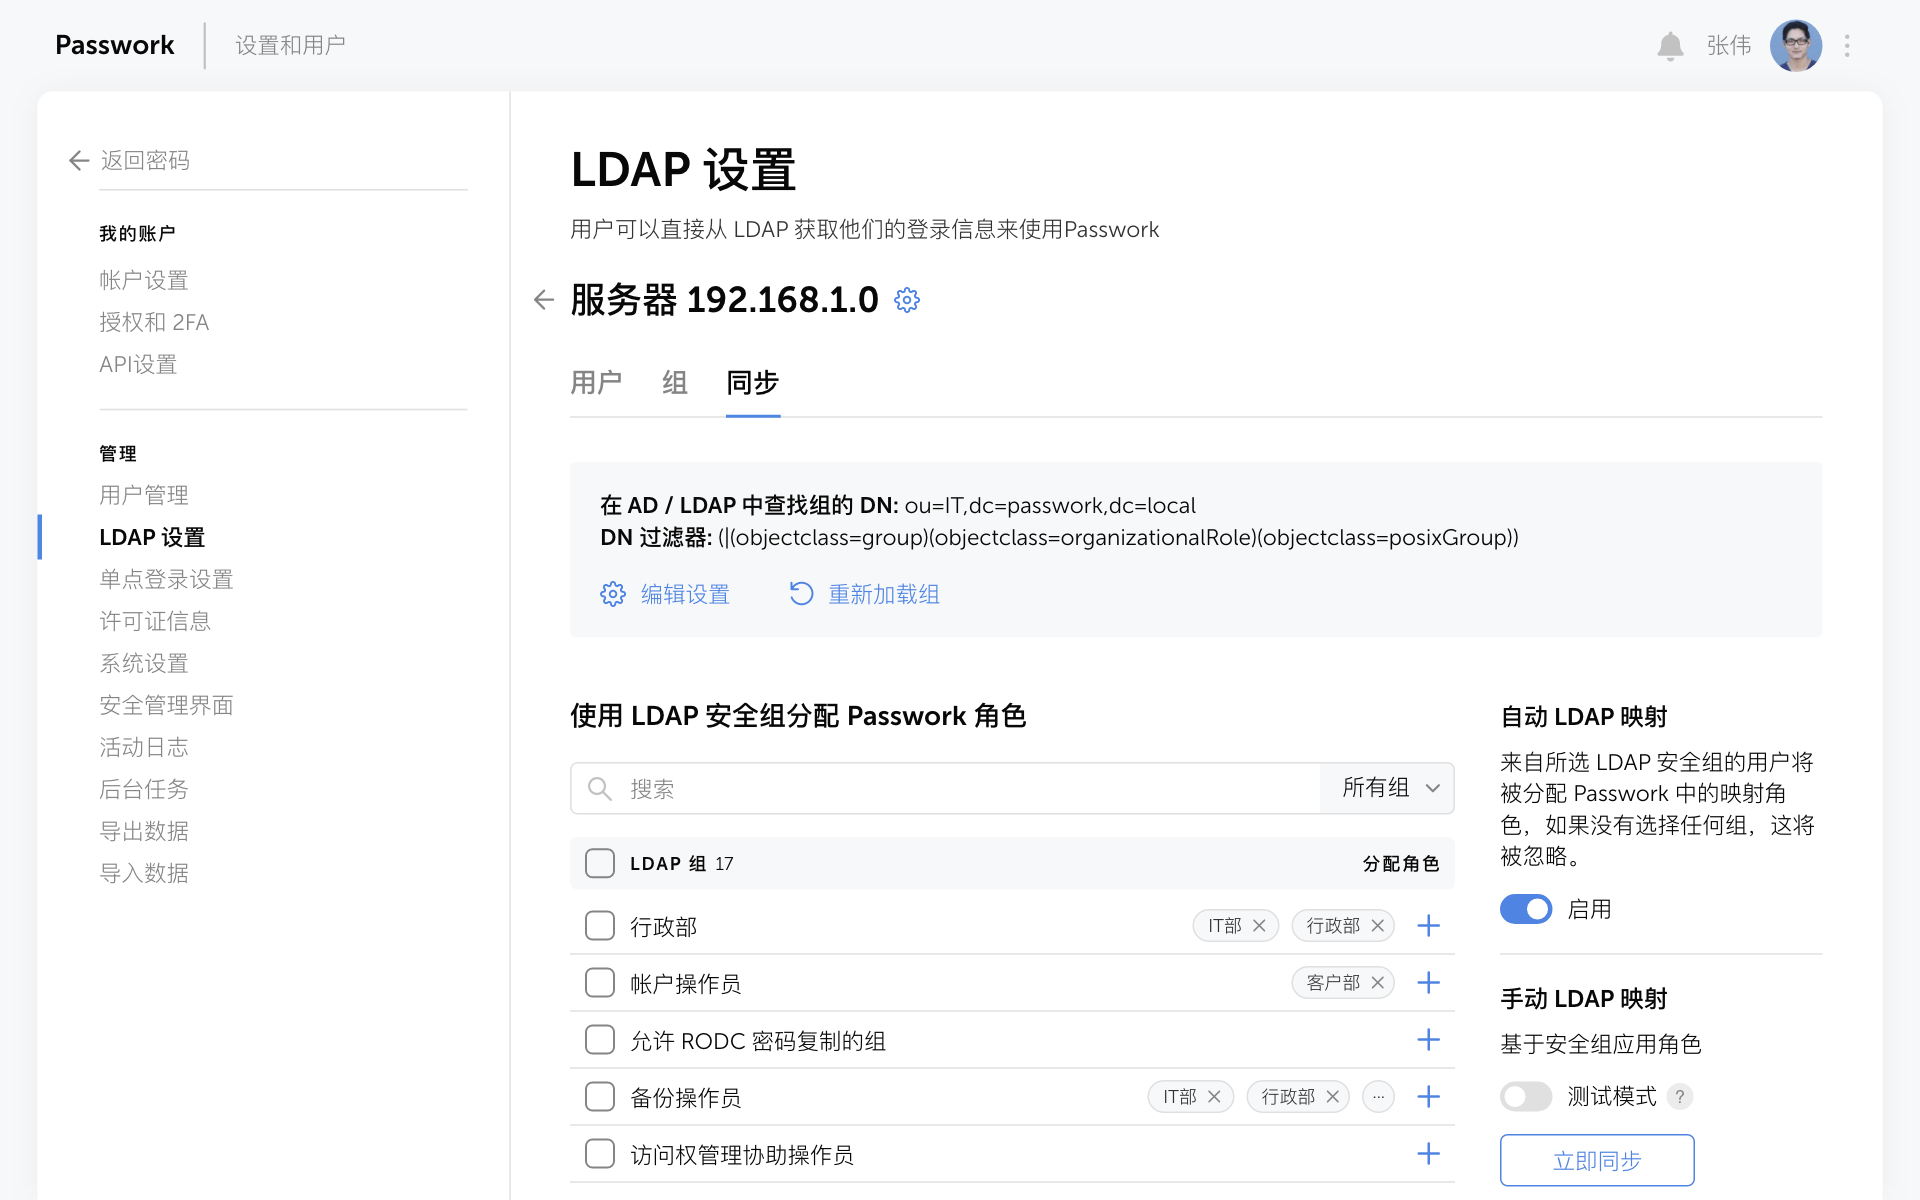Open 活动日志 in the sidebar
Viewport: 1920px width, 1200px height.
[144, 748]
